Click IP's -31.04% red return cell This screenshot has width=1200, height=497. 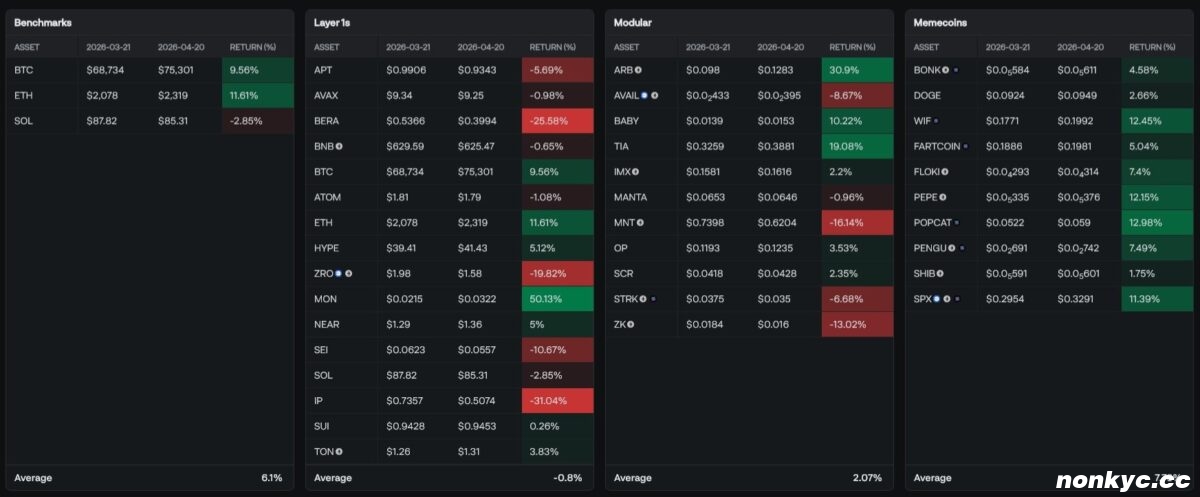(x=558, y=401)
